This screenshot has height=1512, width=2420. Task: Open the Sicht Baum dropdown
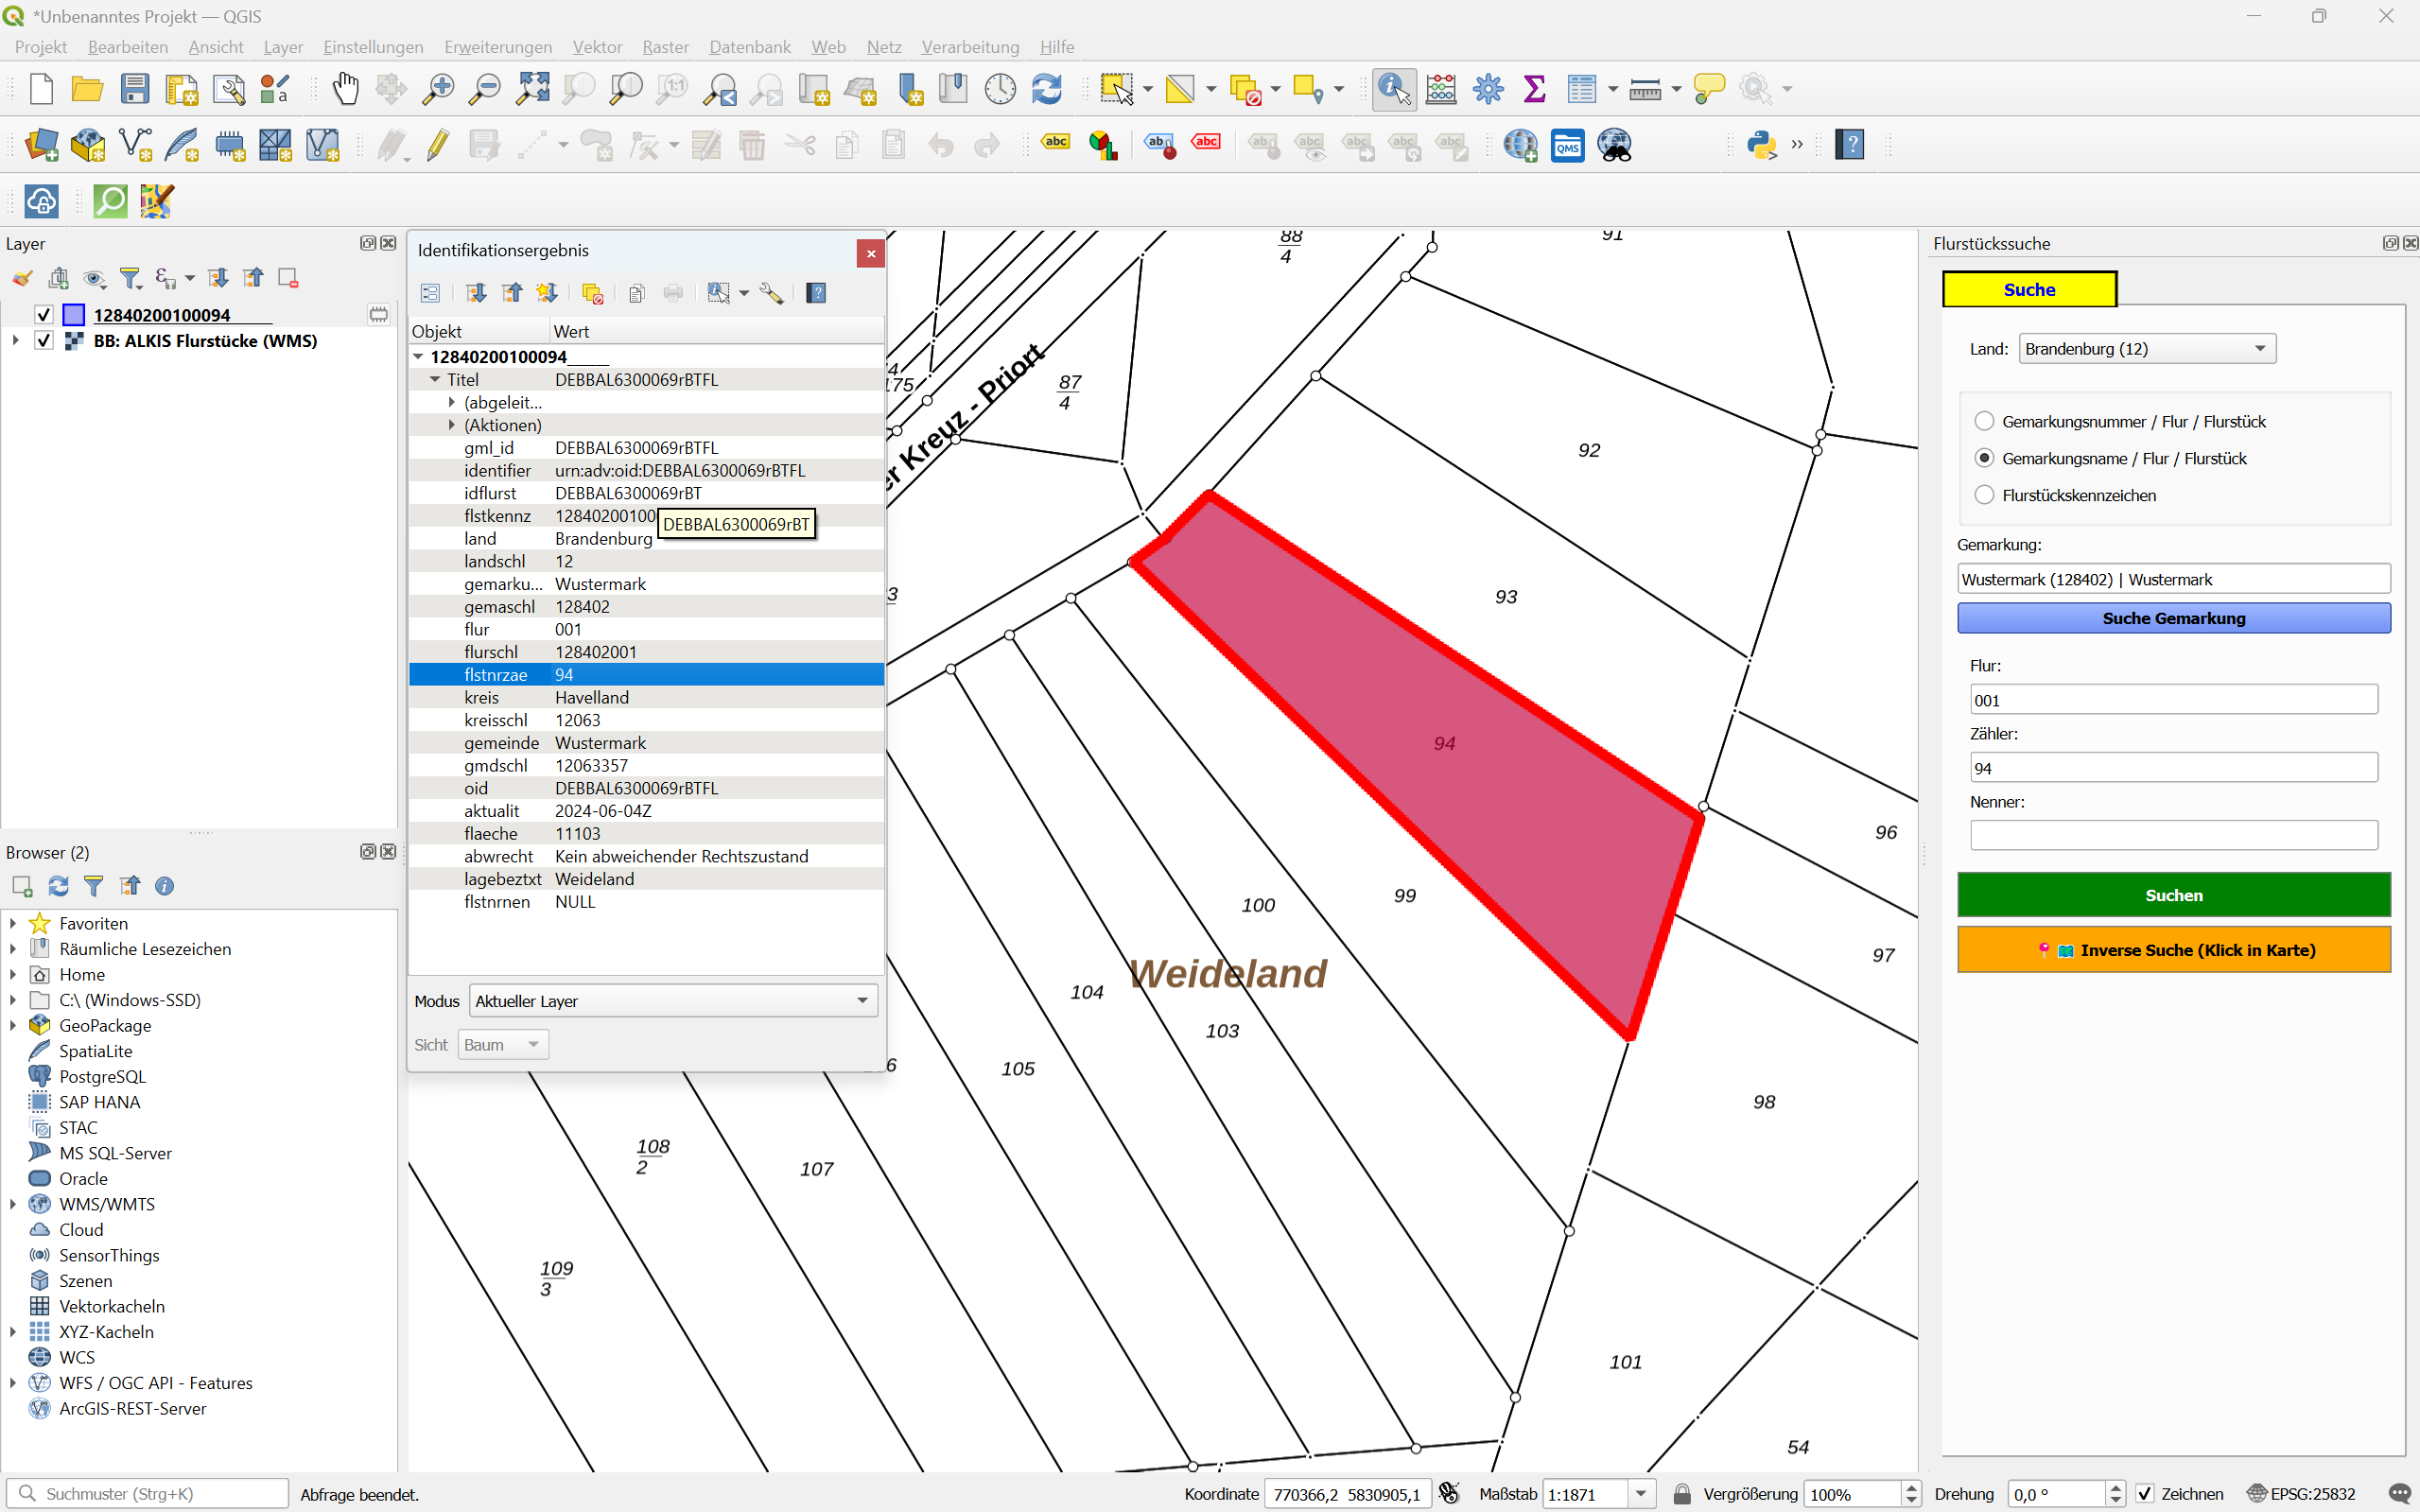pyautogui.click(x=503, y=1045)
